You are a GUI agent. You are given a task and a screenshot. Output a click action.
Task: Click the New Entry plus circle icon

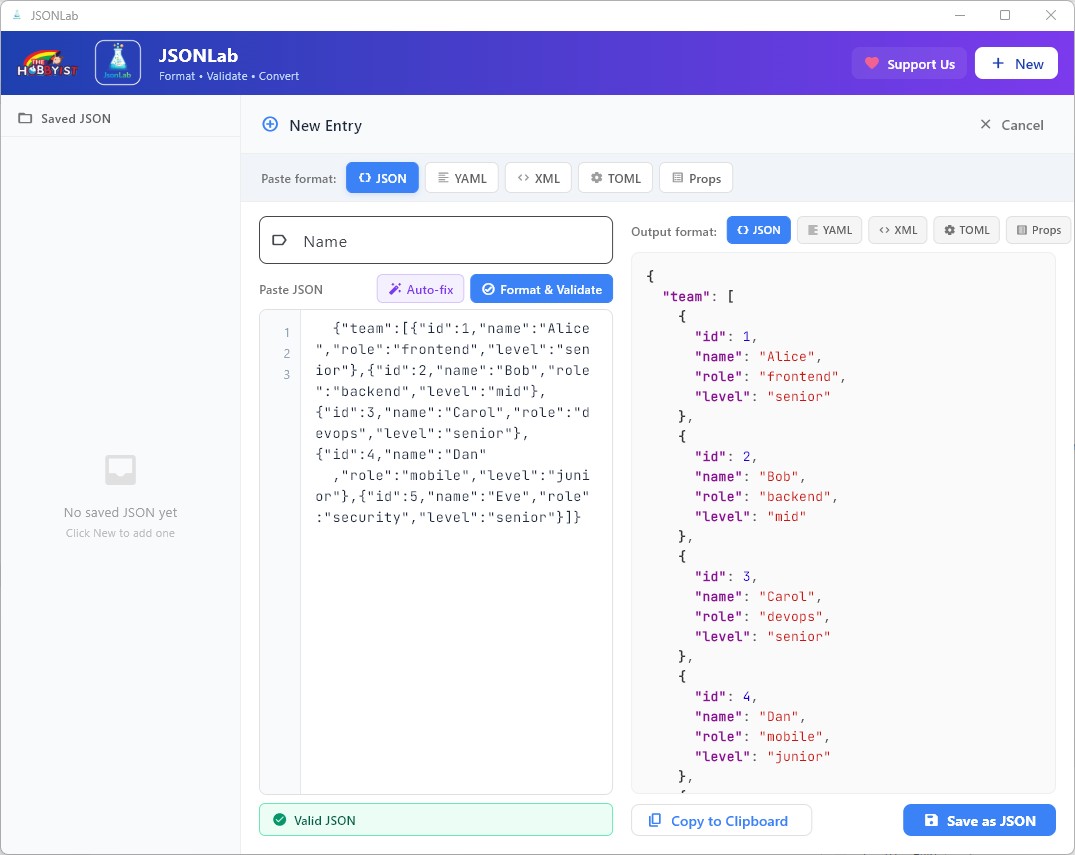(x=270, y=125)
